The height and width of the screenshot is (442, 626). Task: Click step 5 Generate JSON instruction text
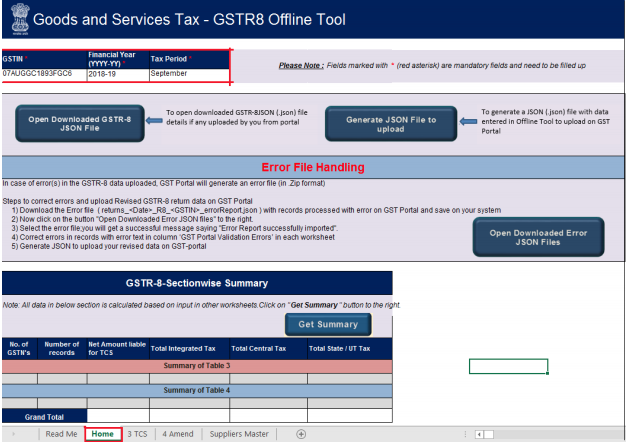coord(109,246)
